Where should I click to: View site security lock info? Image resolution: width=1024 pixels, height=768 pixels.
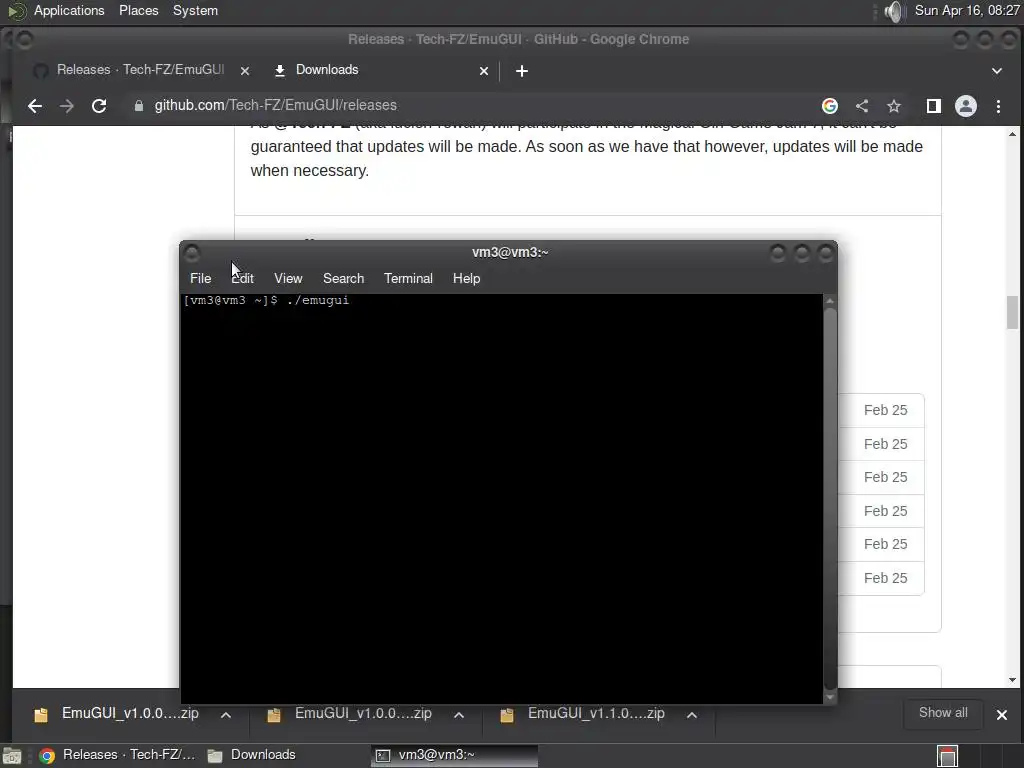(138, 106)
